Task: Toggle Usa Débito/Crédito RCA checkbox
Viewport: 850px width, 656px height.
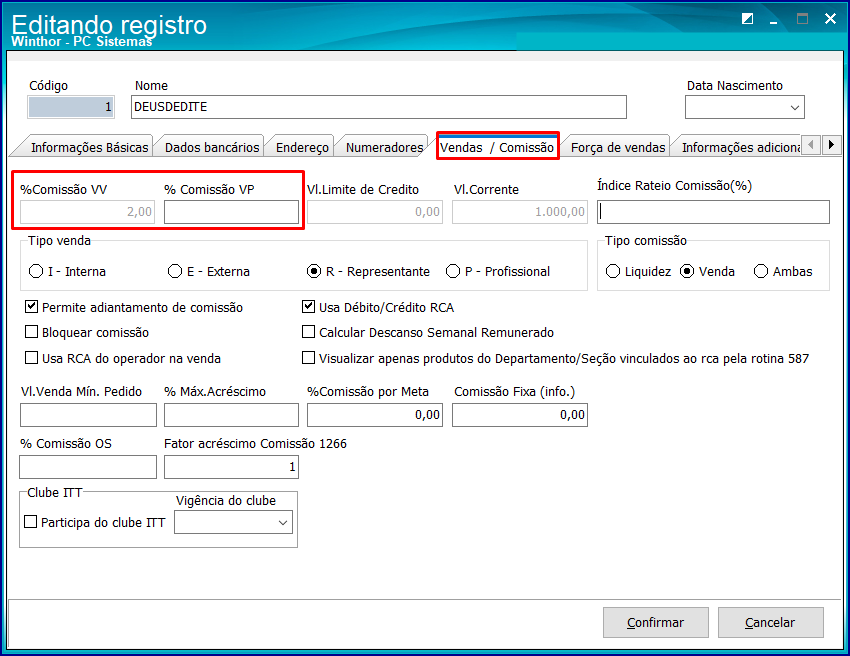Action: (308, 307)
